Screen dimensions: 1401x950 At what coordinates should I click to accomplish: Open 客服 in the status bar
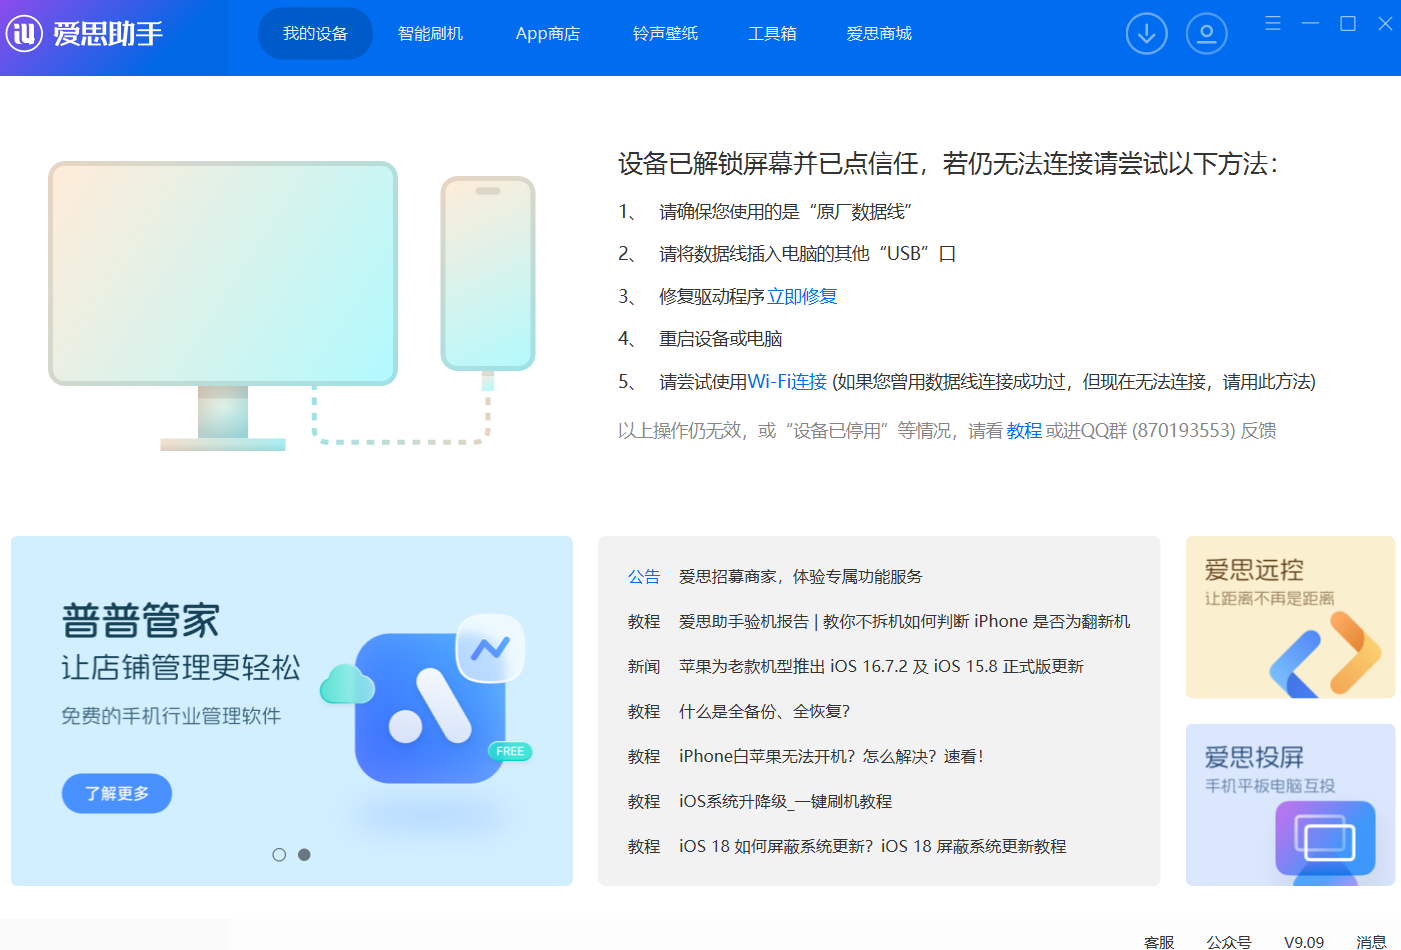pyautogui.click(x=1158, y=942)
